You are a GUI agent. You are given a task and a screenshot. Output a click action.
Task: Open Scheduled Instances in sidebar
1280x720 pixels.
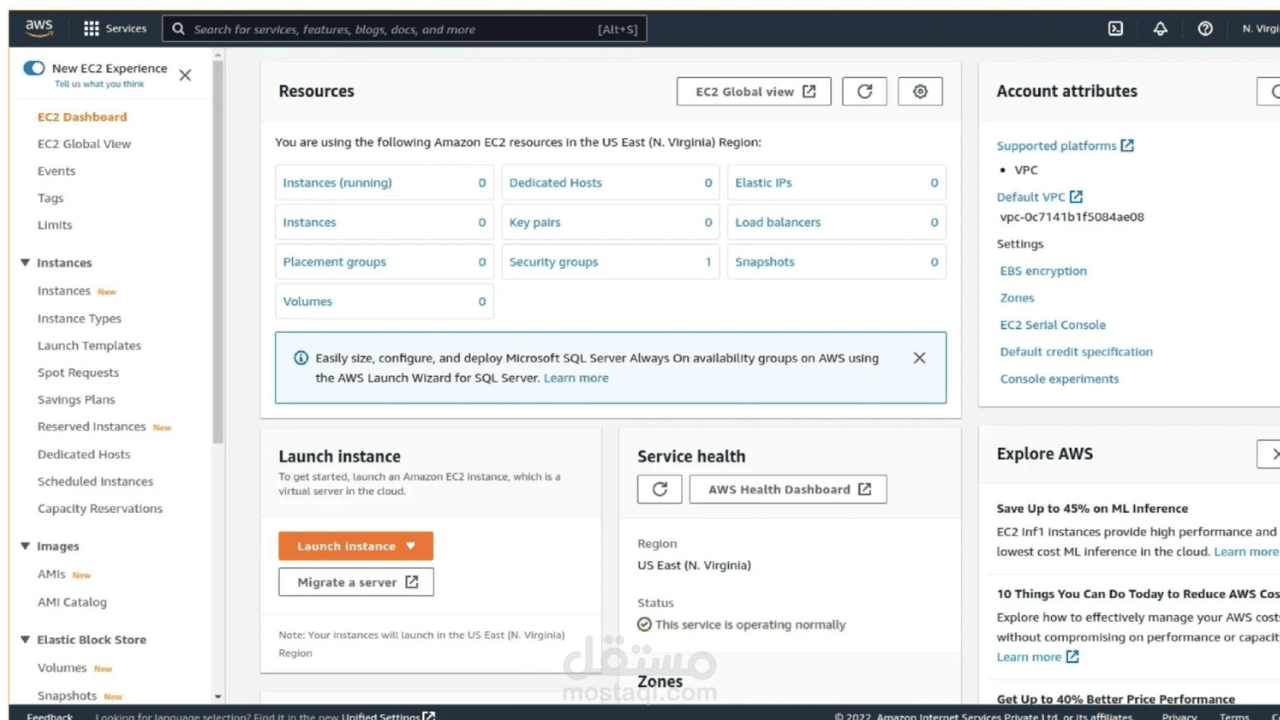tap(95, 482)
